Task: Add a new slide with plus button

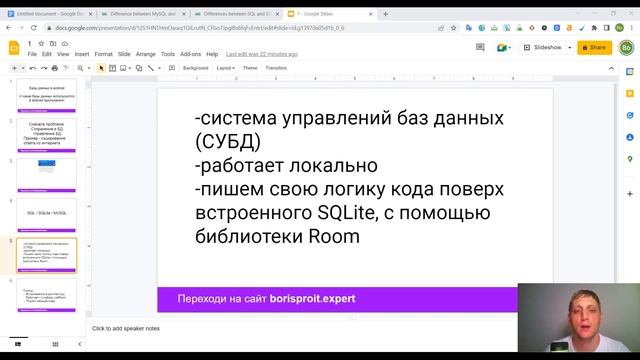Action: (14, 68)
